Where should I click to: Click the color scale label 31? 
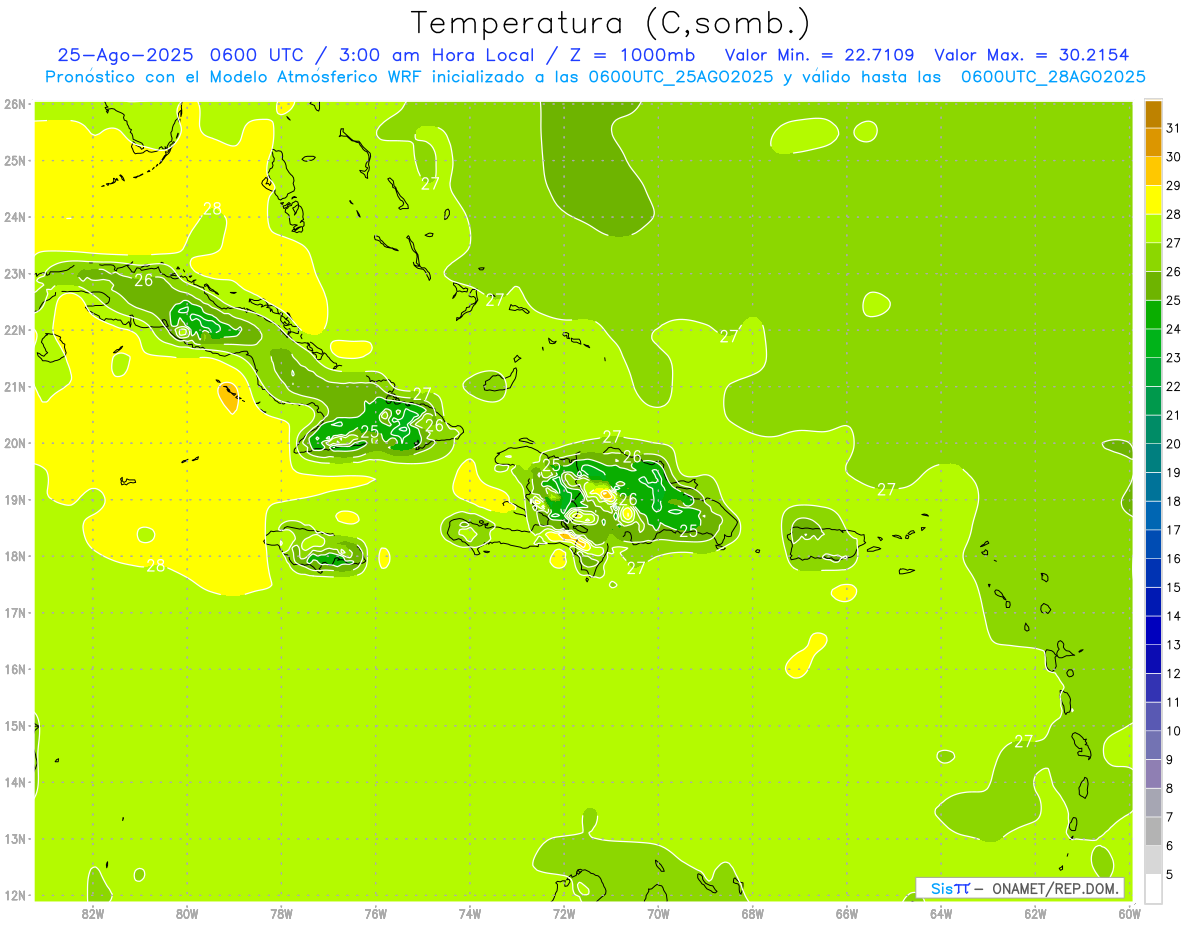pyautogui.click(x=1173, y=128)
